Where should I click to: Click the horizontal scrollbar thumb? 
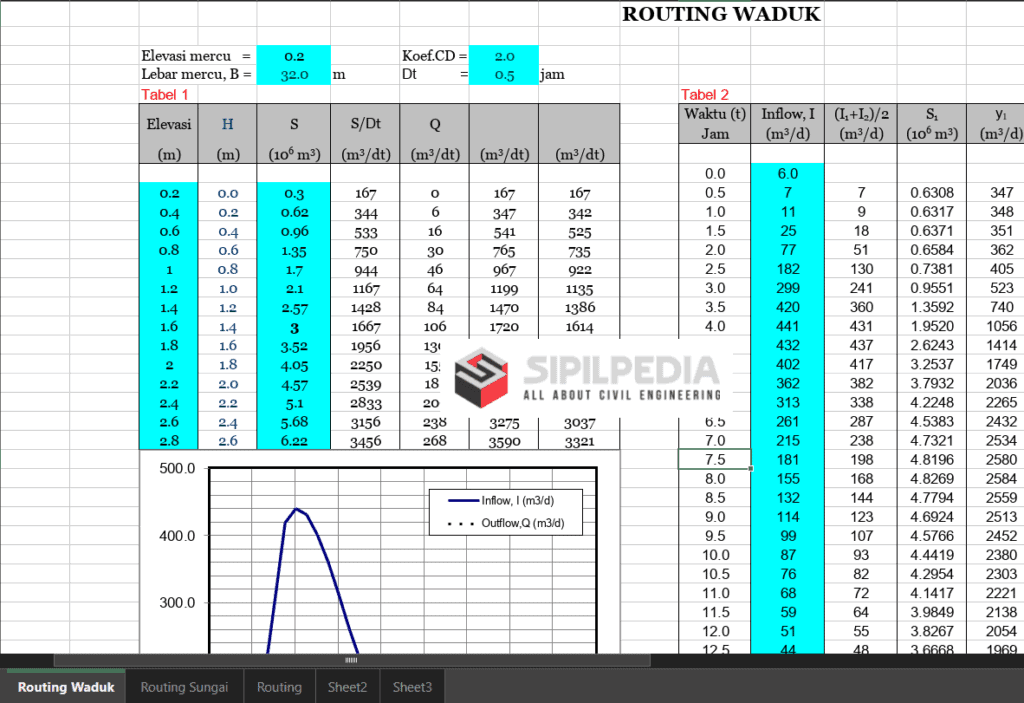[x=351, y=660]
